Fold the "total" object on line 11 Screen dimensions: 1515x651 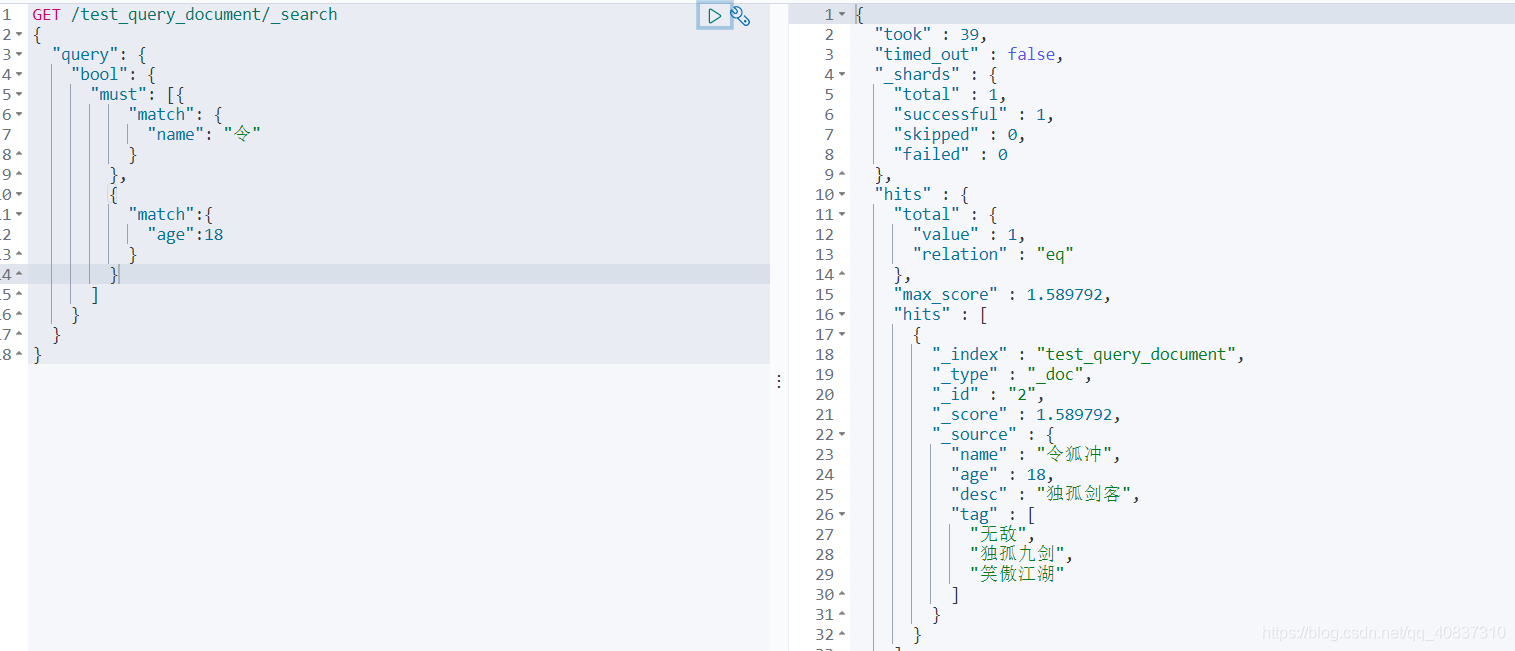(842, 214)
